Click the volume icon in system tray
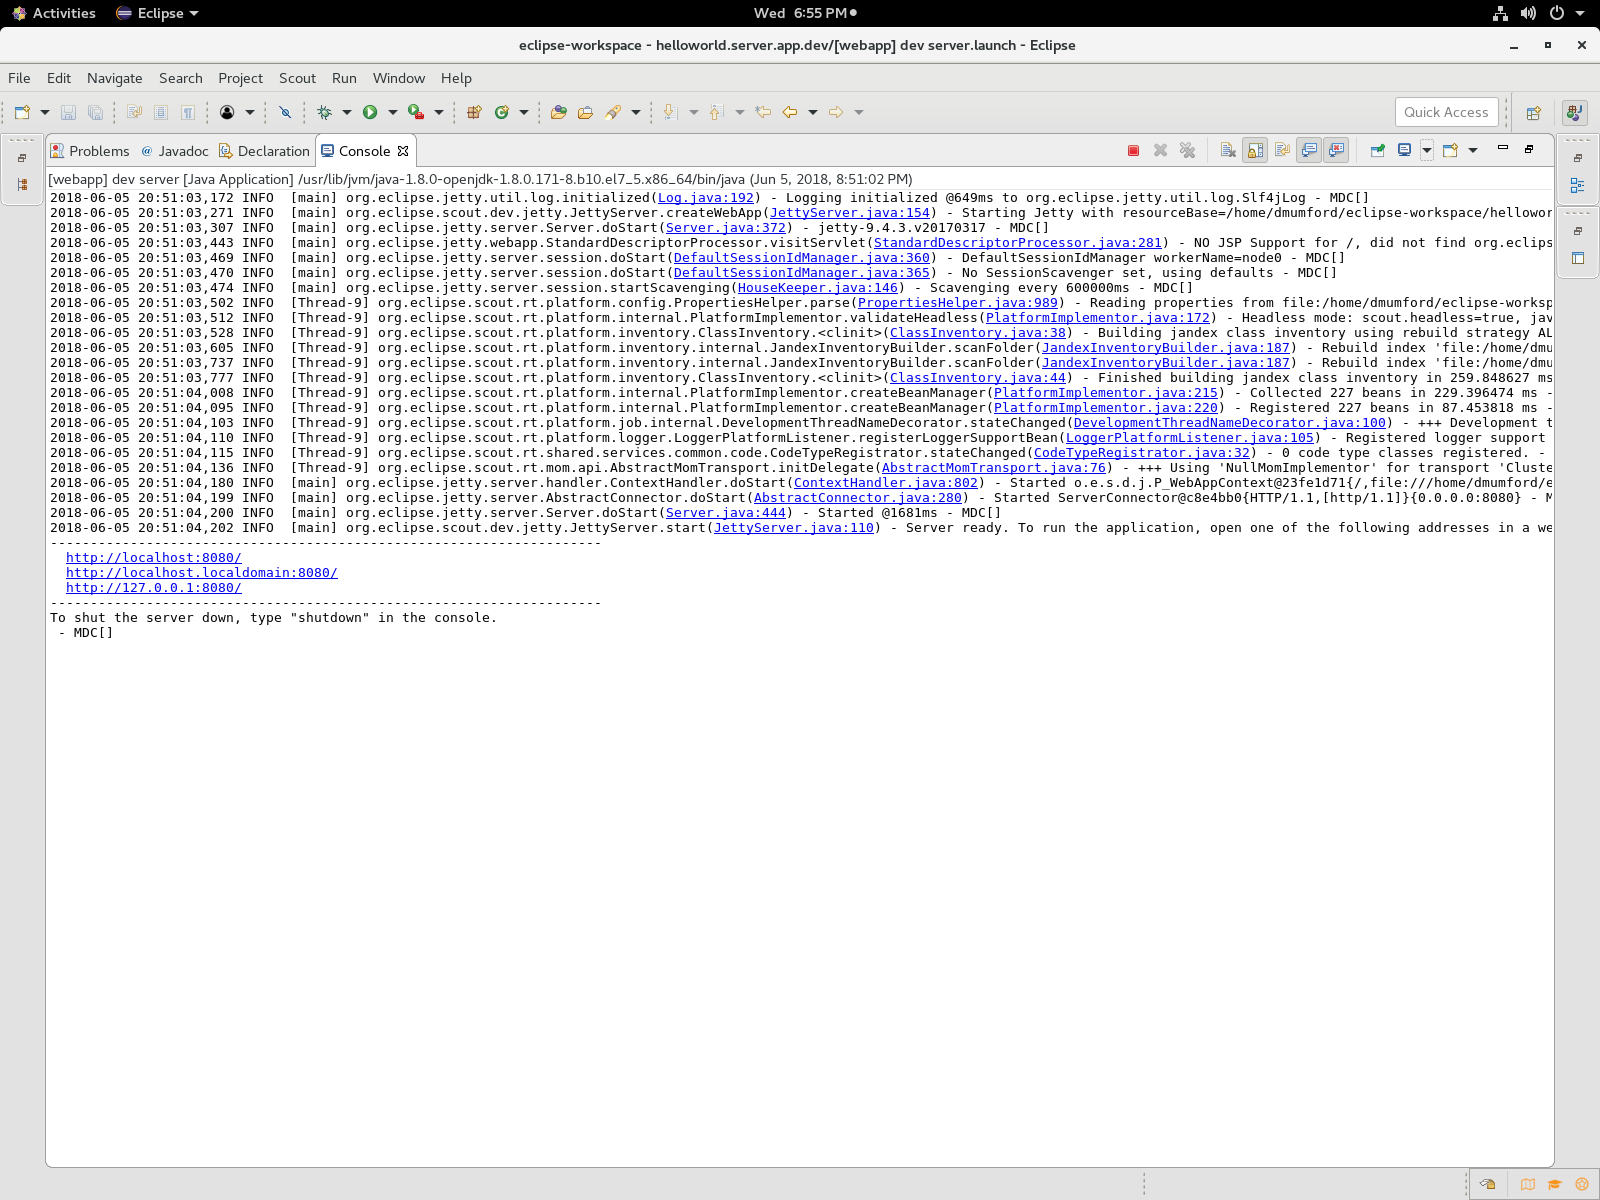 click(1528, 13)
